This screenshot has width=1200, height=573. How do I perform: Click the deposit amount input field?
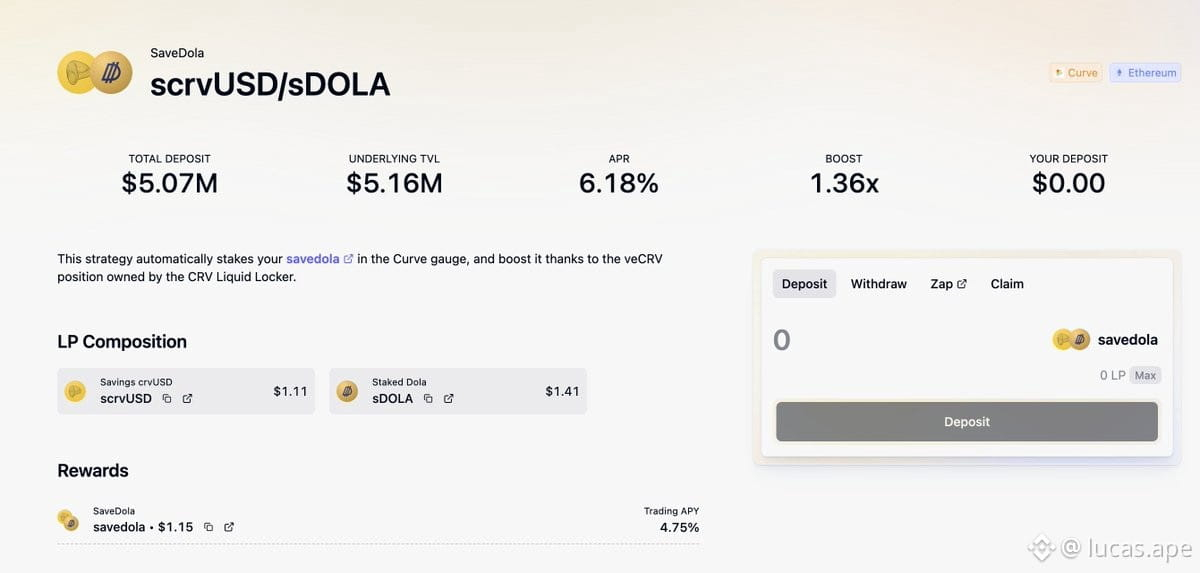900,340
